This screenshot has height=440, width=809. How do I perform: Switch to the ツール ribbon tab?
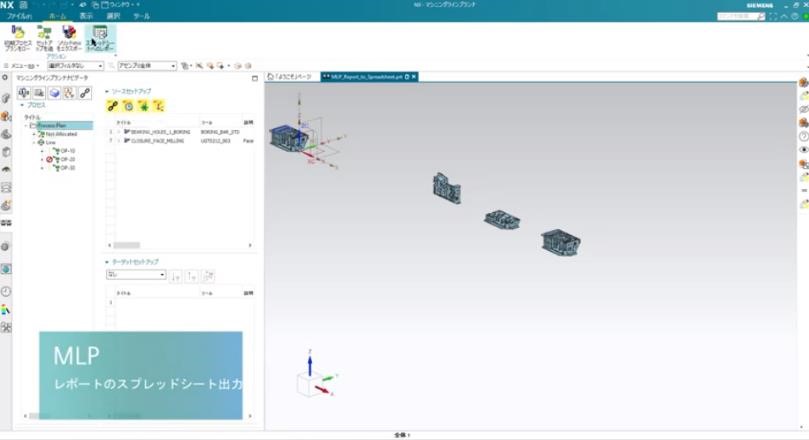tap(141, 16)
